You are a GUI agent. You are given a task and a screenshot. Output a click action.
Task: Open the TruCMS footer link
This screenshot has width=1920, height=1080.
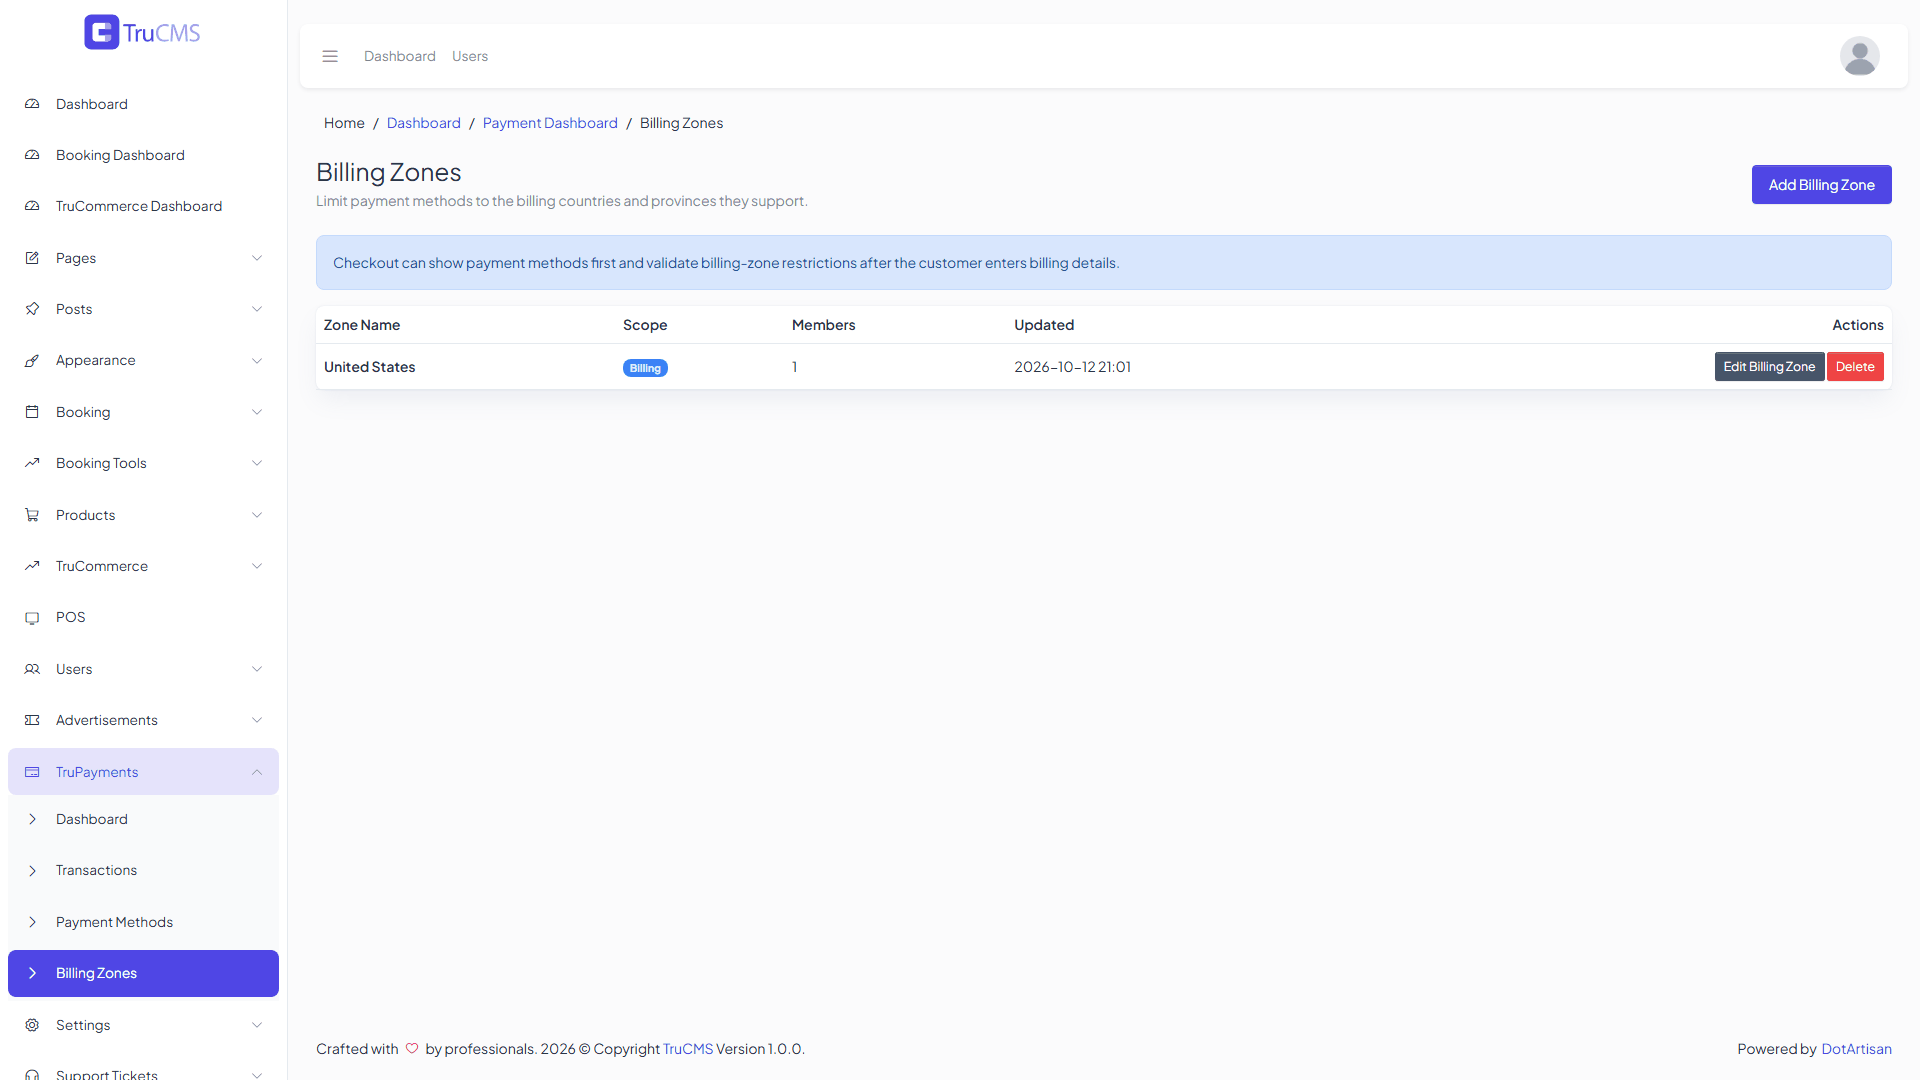click(x=688, y=1049)
